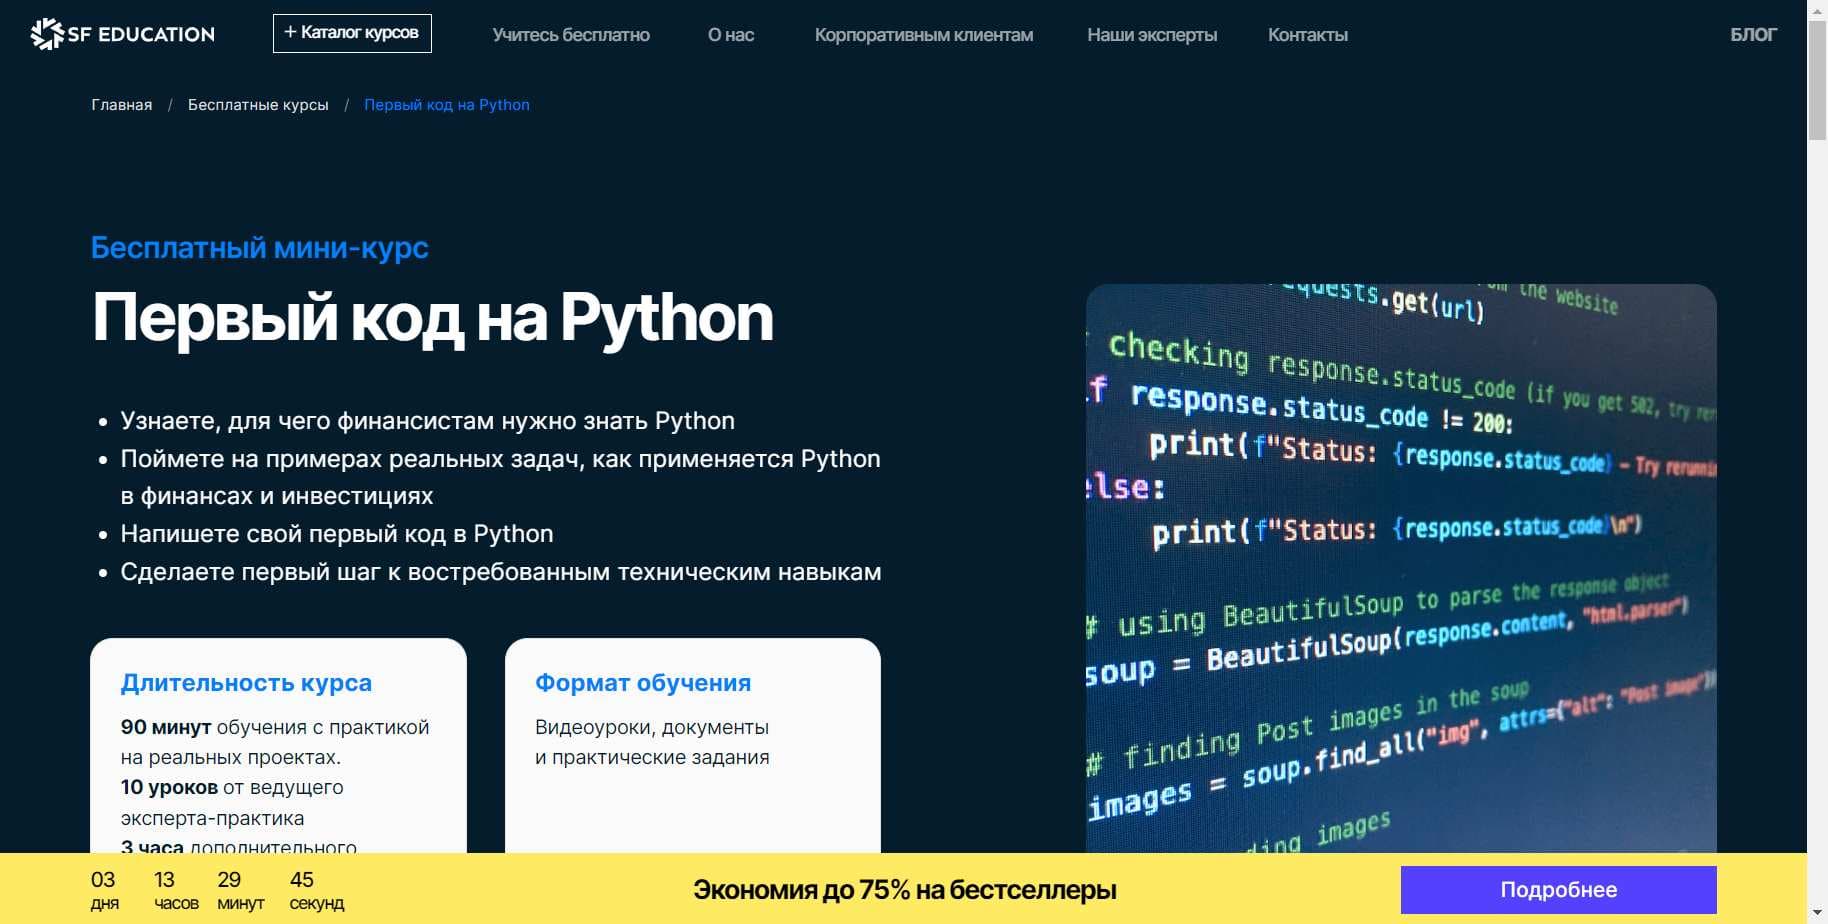Click the Экономия до 75% promo banner
Image resolution: width=1828 pixels, height=924 pixels.
(903, 888)
